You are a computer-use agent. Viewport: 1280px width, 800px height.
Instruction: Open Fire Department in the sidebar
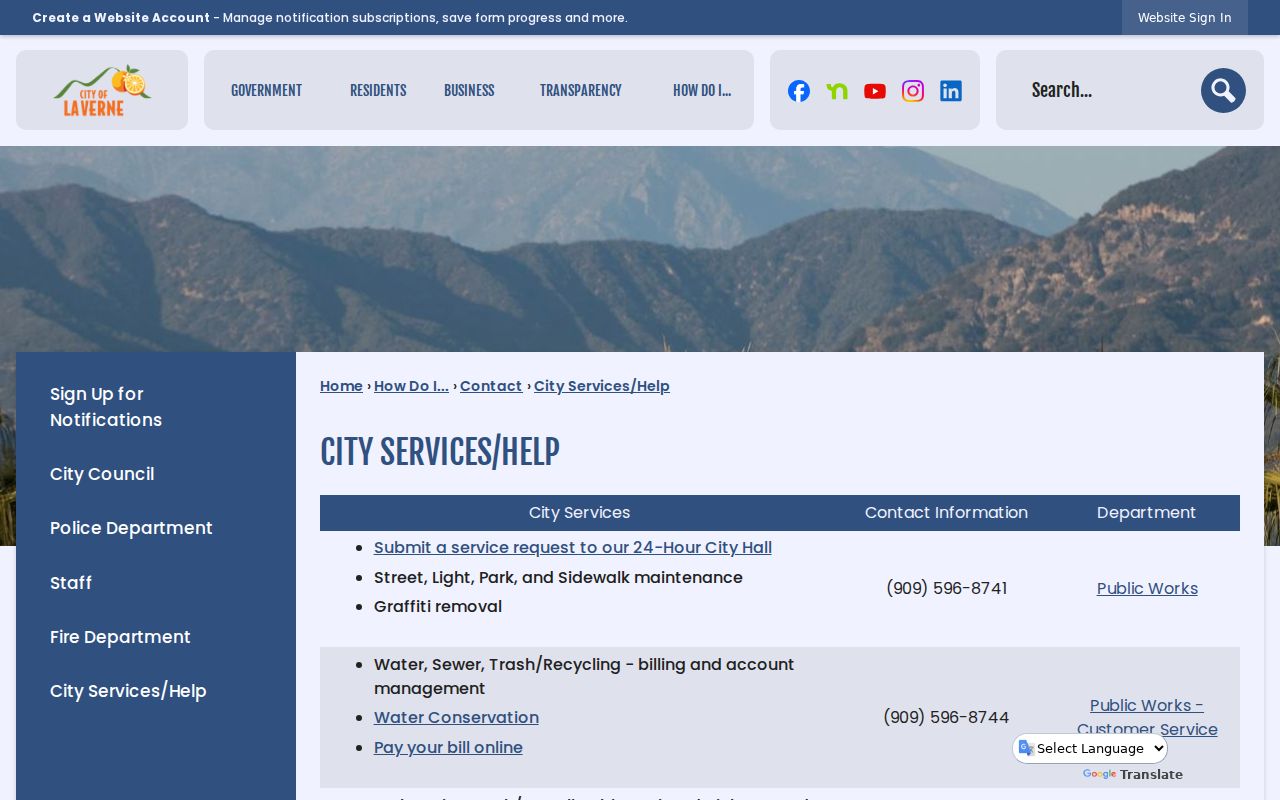tap(120, 637)
